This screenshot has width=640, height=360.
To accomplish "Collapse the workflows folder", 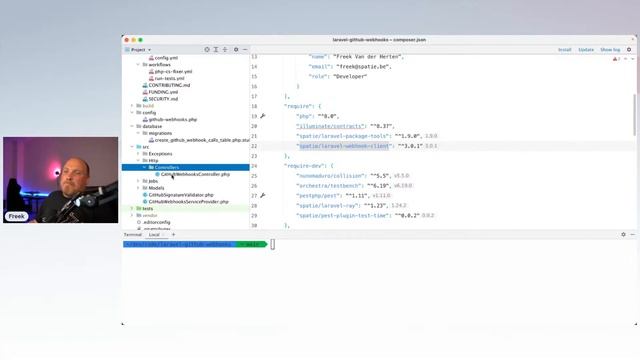I will 138,64.
